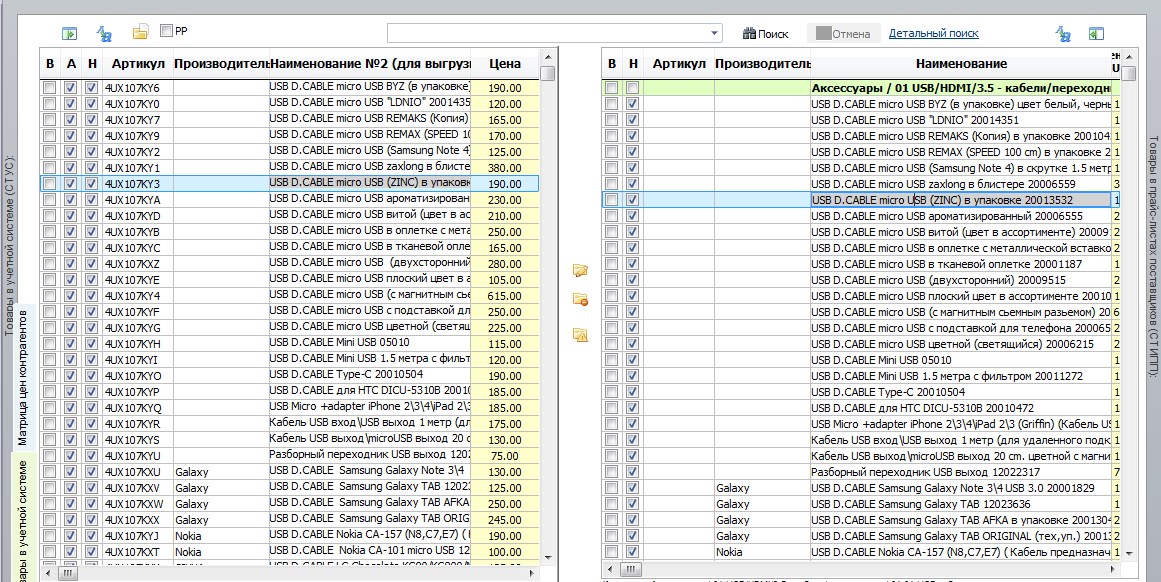Click the sort A-Z icon above left table
This screenshot has height=582, width=1161.
[104, 33]
